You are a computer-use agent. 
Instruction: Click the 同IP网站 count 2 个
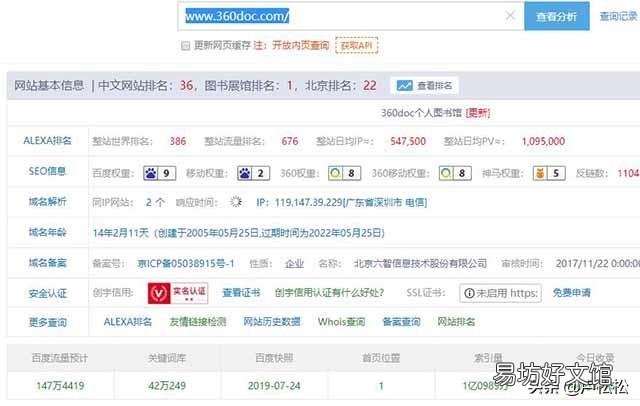156,202
